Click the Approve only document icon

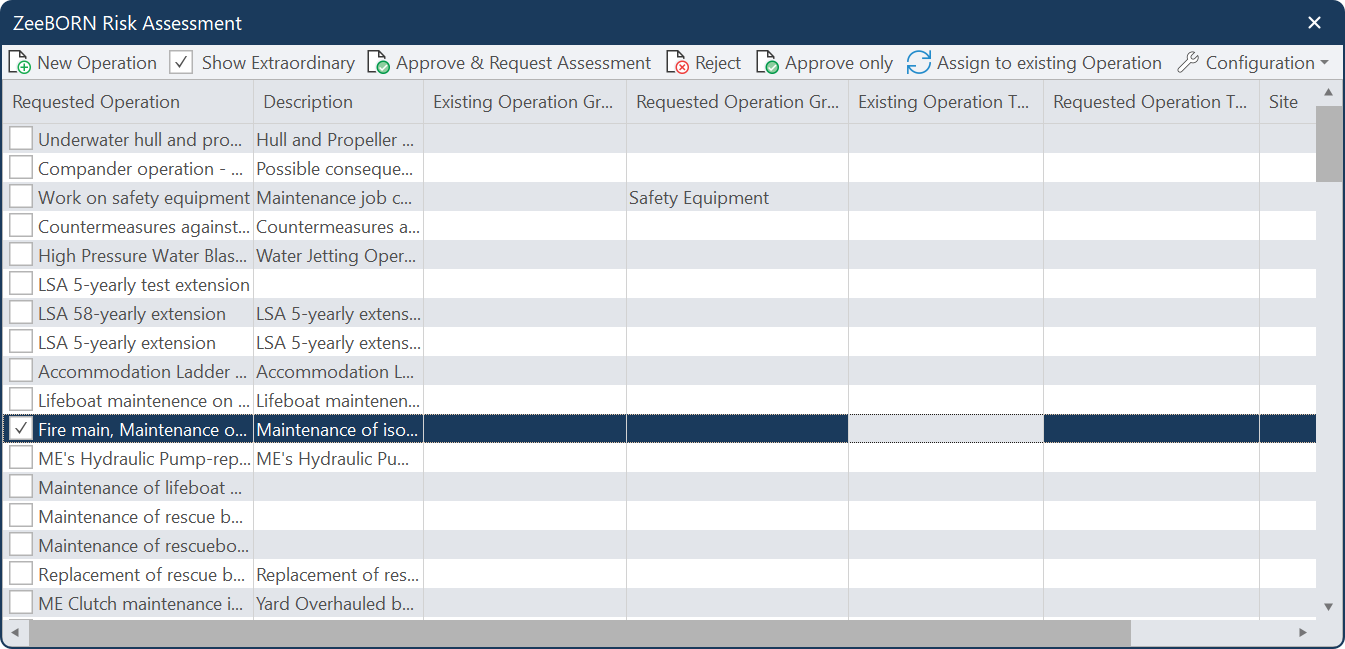[767, 63]
